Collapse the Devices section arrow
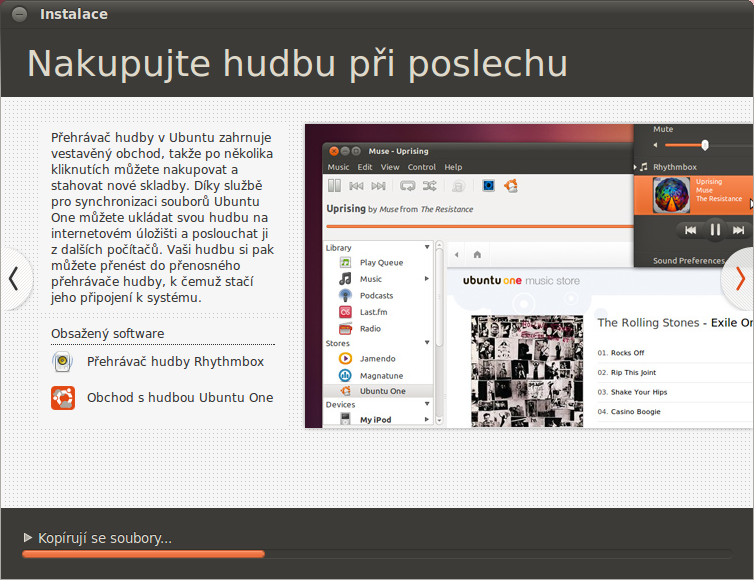This screenshot has width=754, height=580. tap(427, 404)
